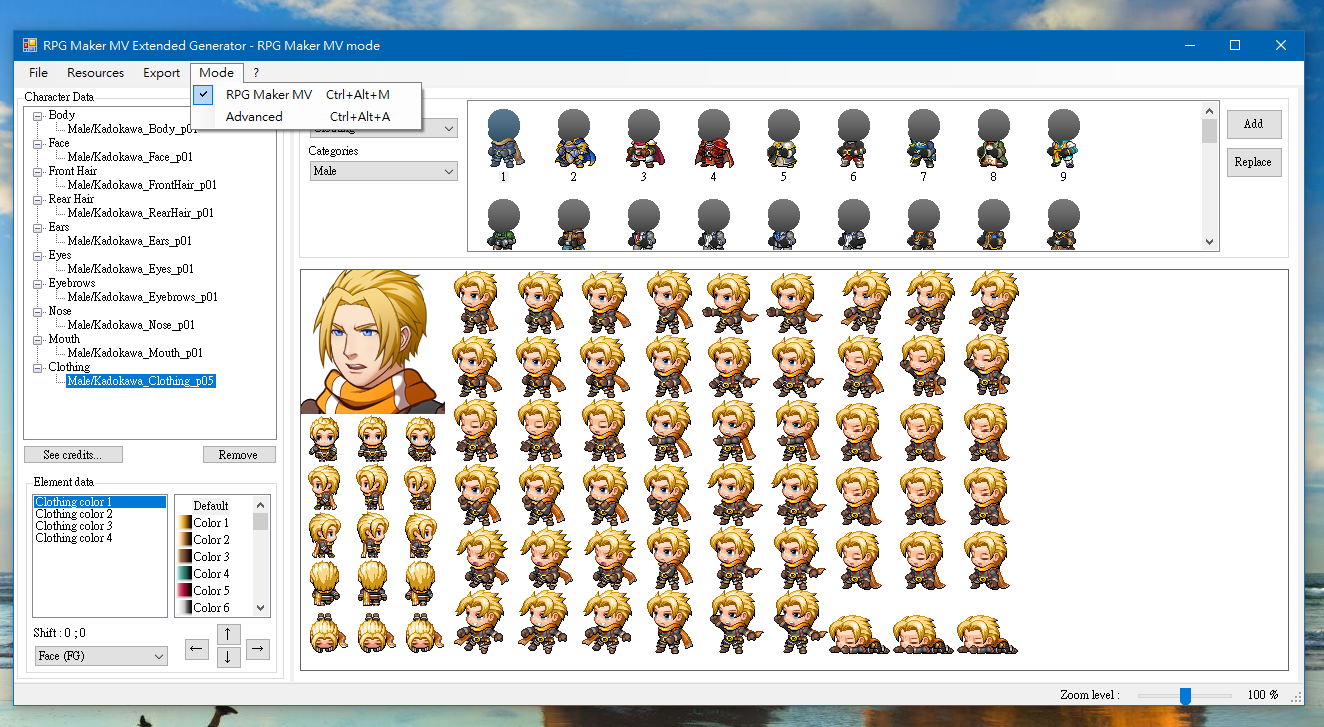Image resolution: width=1324 pixels, height=727 pixels.
Task: Click the shift left arrow button
Action: tap(198, 650)
